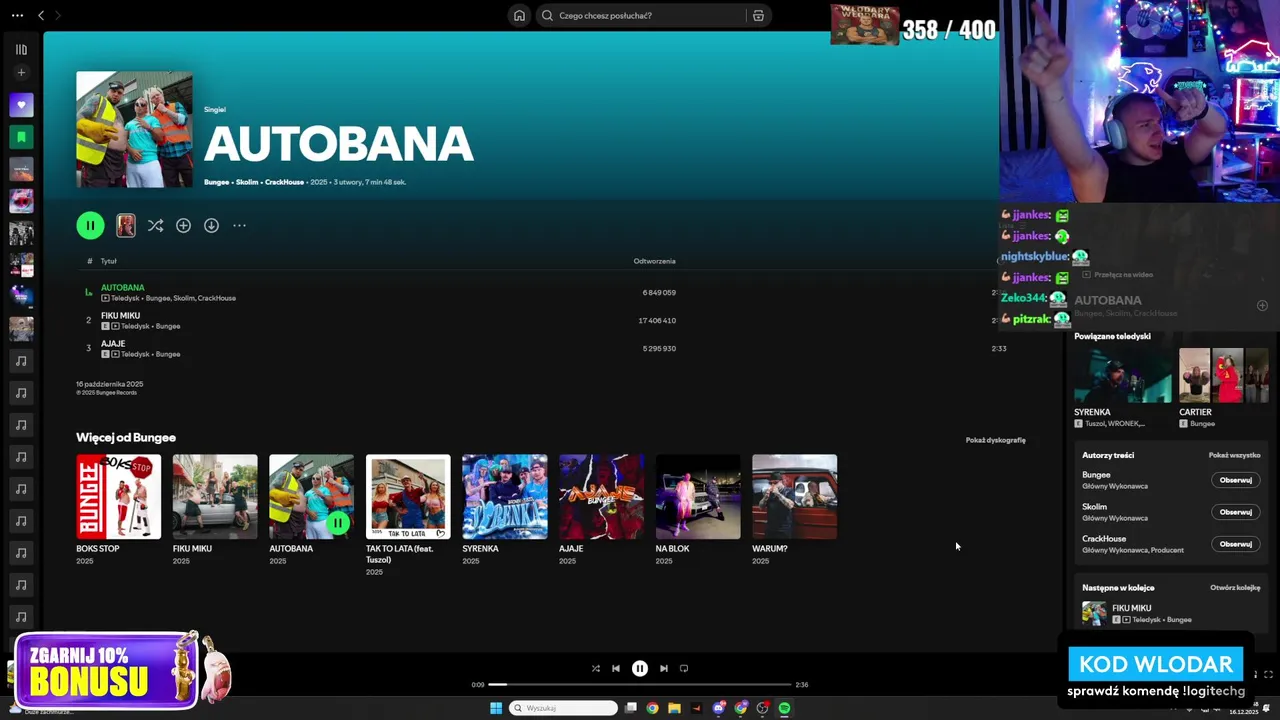Follow CrackHouse with Obserwuj button
The height and width of the screenshot is (720, 1280).
click(1235, 544)
